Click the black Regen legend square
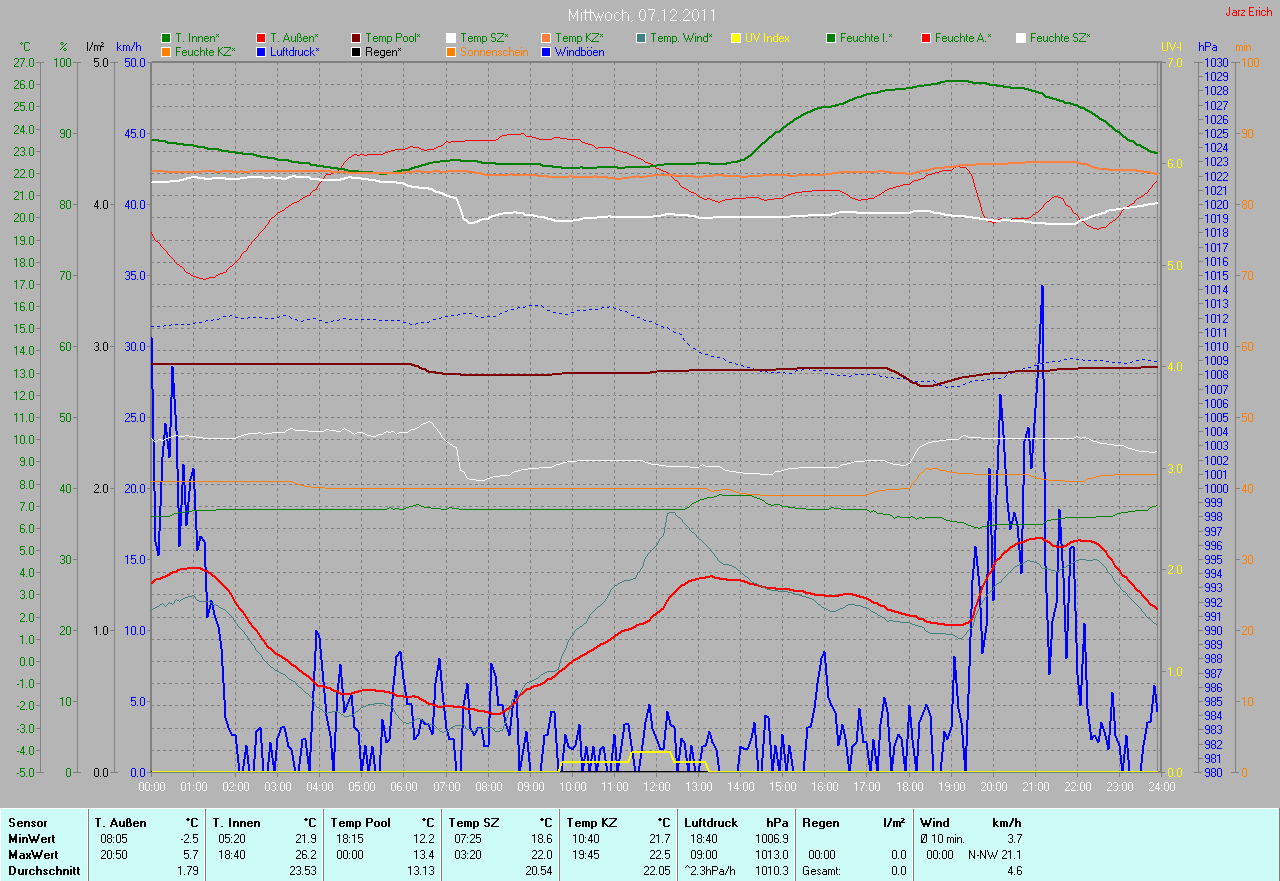The height and width of the screenshot is (881, 1280). click(356, 51)
